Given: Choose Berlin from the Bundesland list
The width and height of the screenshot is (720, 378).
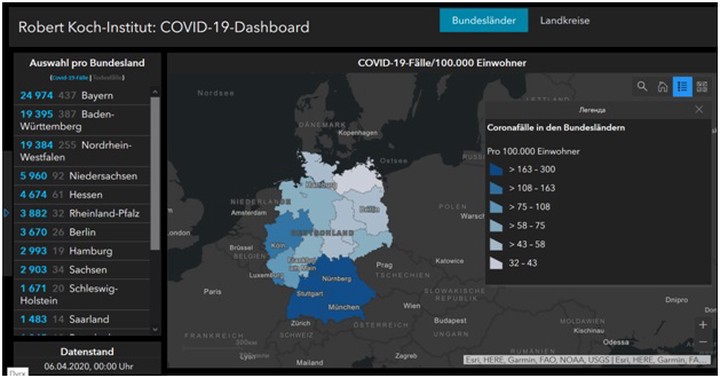Looking at the screenshot, I should tap(82, 232).
